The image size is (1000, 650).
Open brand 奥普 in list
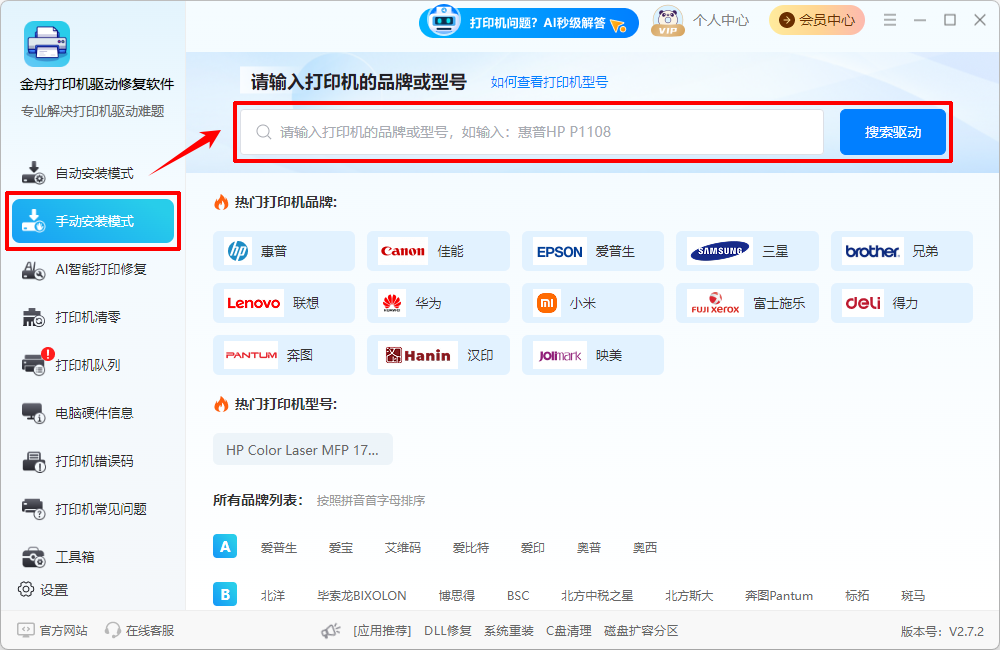[x=589, y=547]
